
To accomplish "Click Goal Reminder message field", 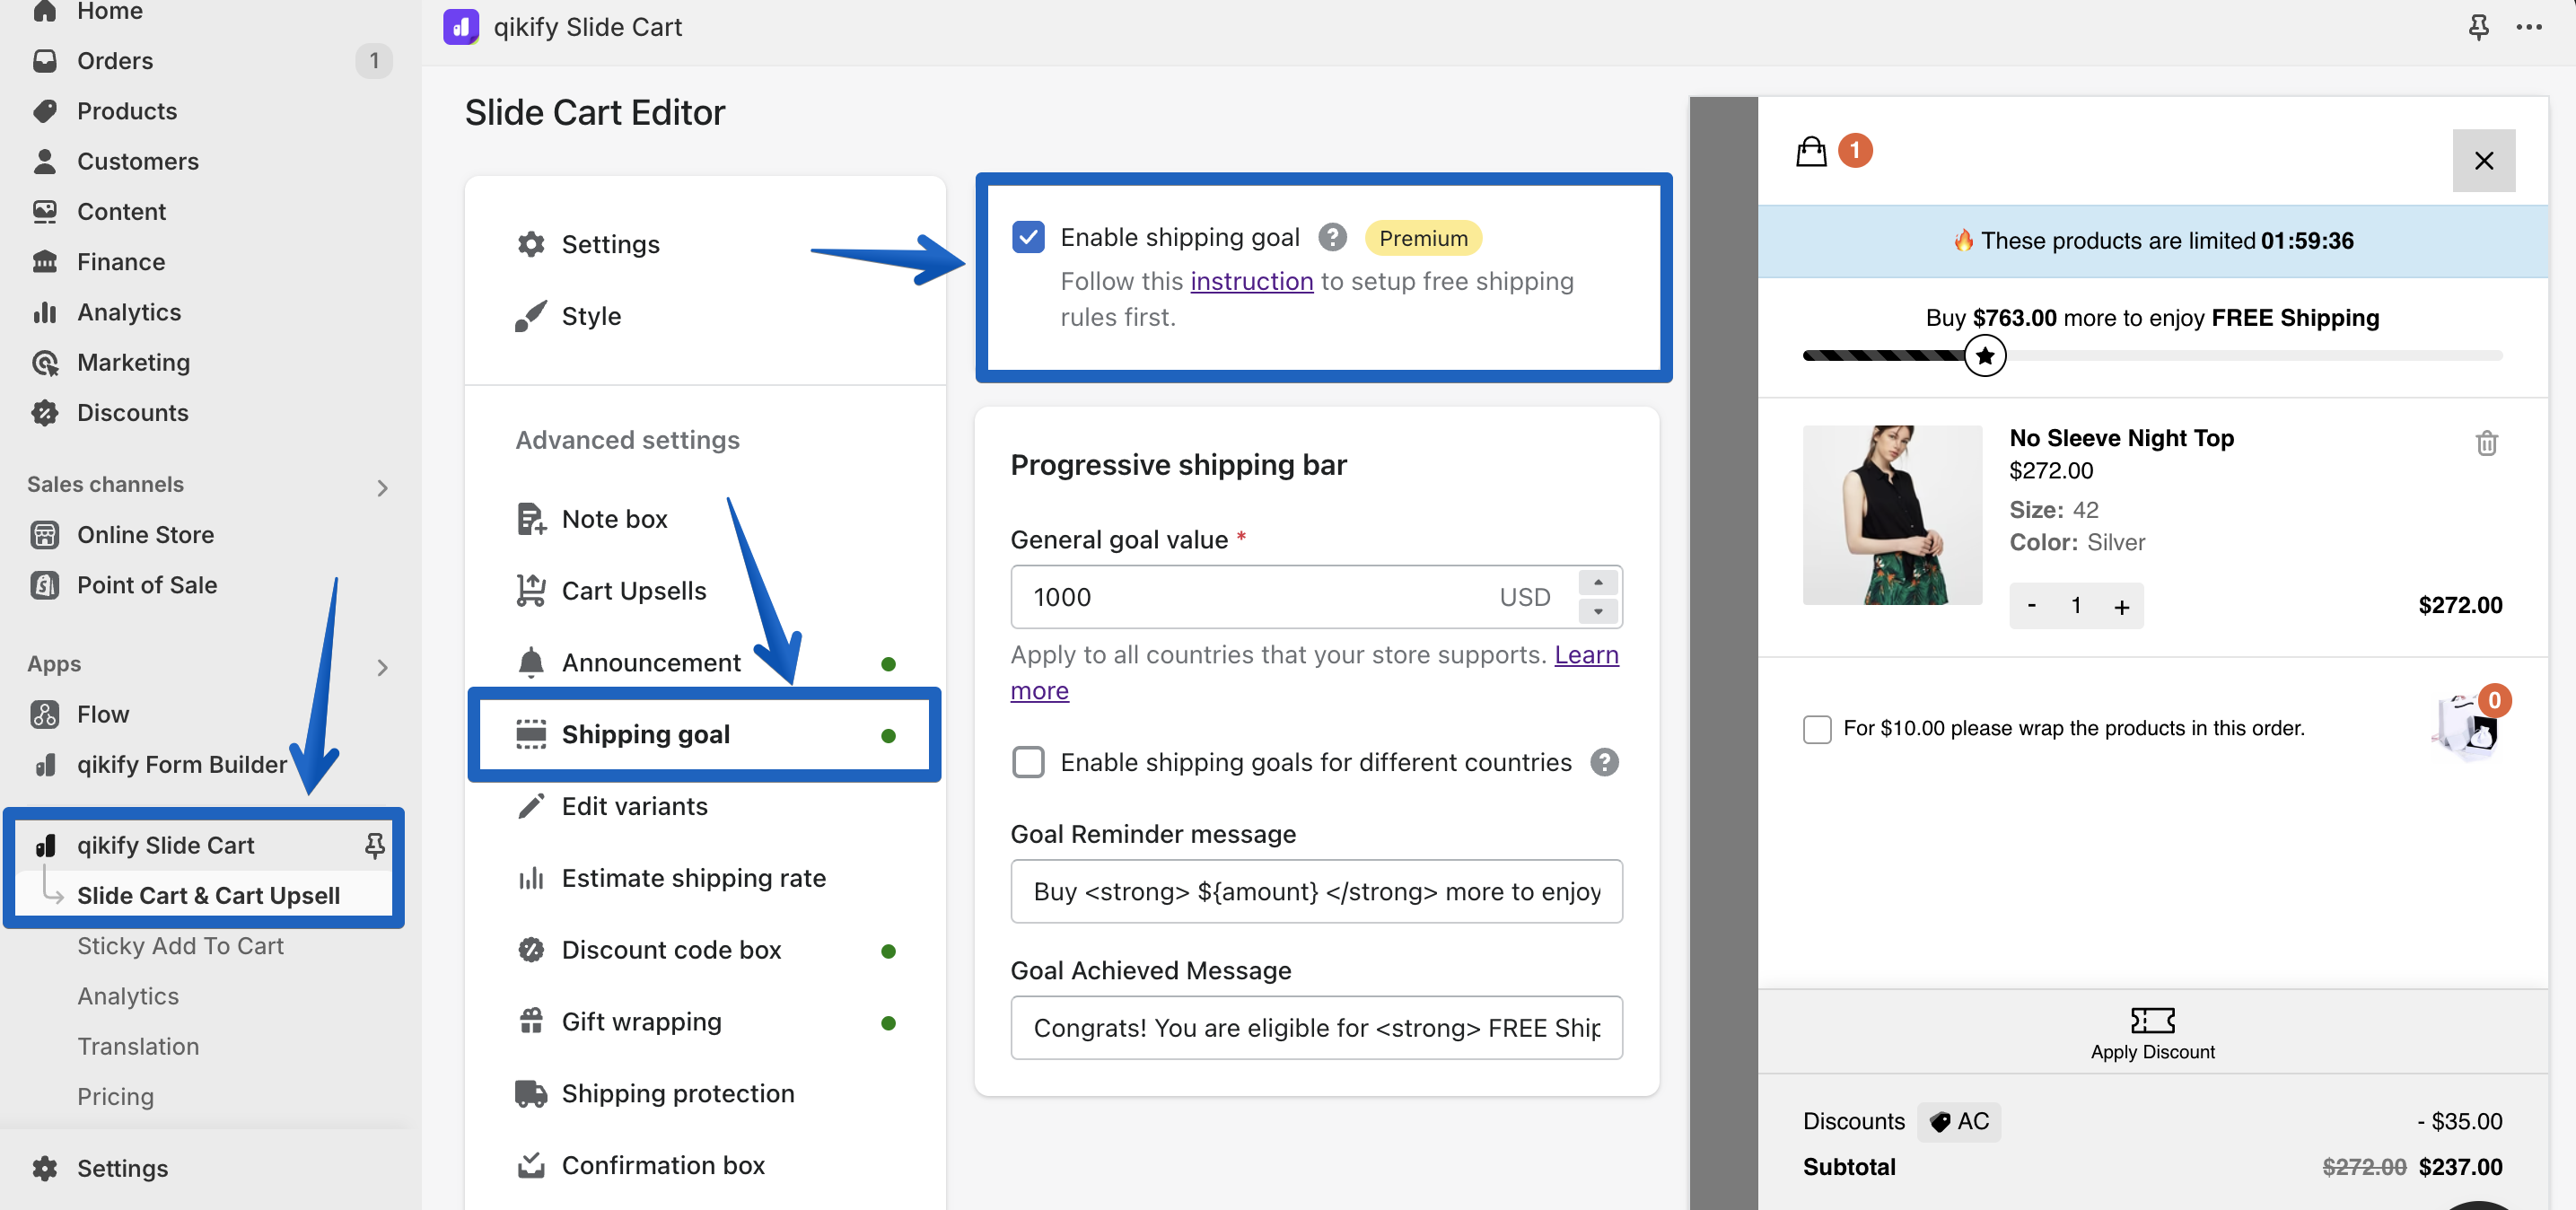I will pos(1316,892).
